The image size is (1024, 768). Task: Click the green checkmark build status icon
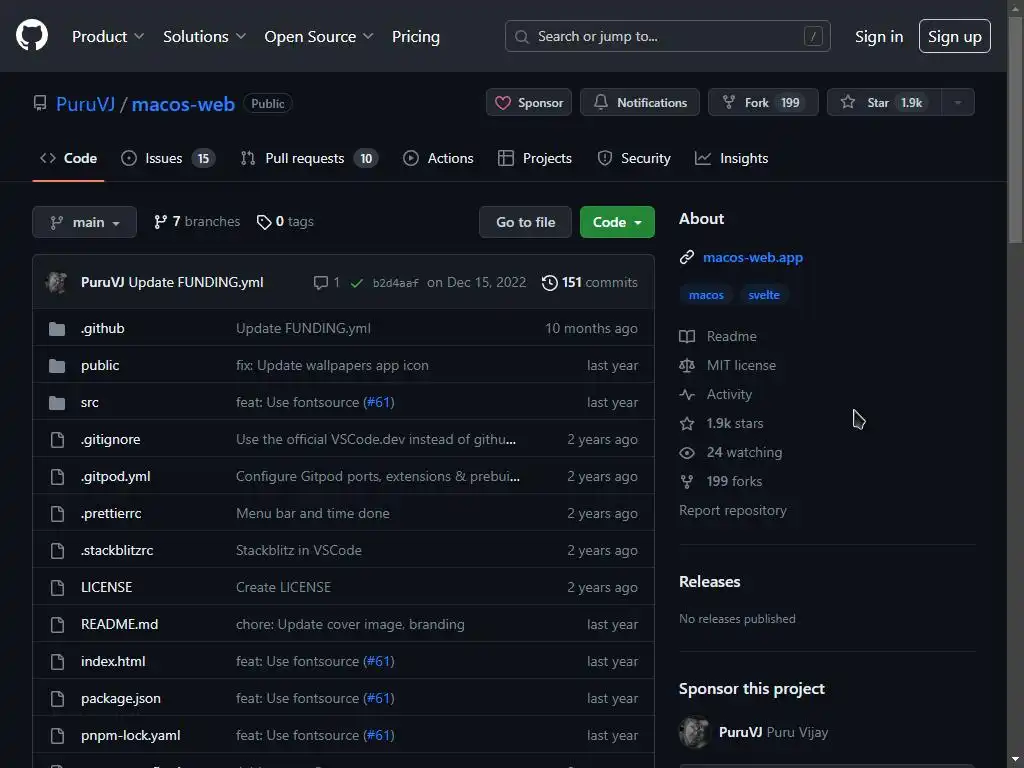coord(357,283)
